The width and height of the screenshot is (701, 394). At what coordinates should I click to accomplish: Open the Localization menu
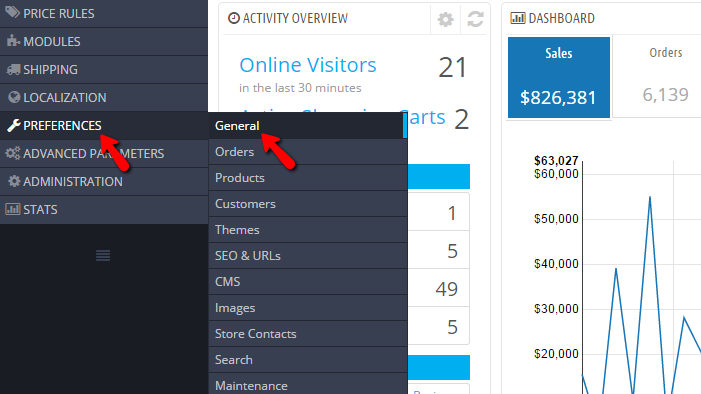104,97
